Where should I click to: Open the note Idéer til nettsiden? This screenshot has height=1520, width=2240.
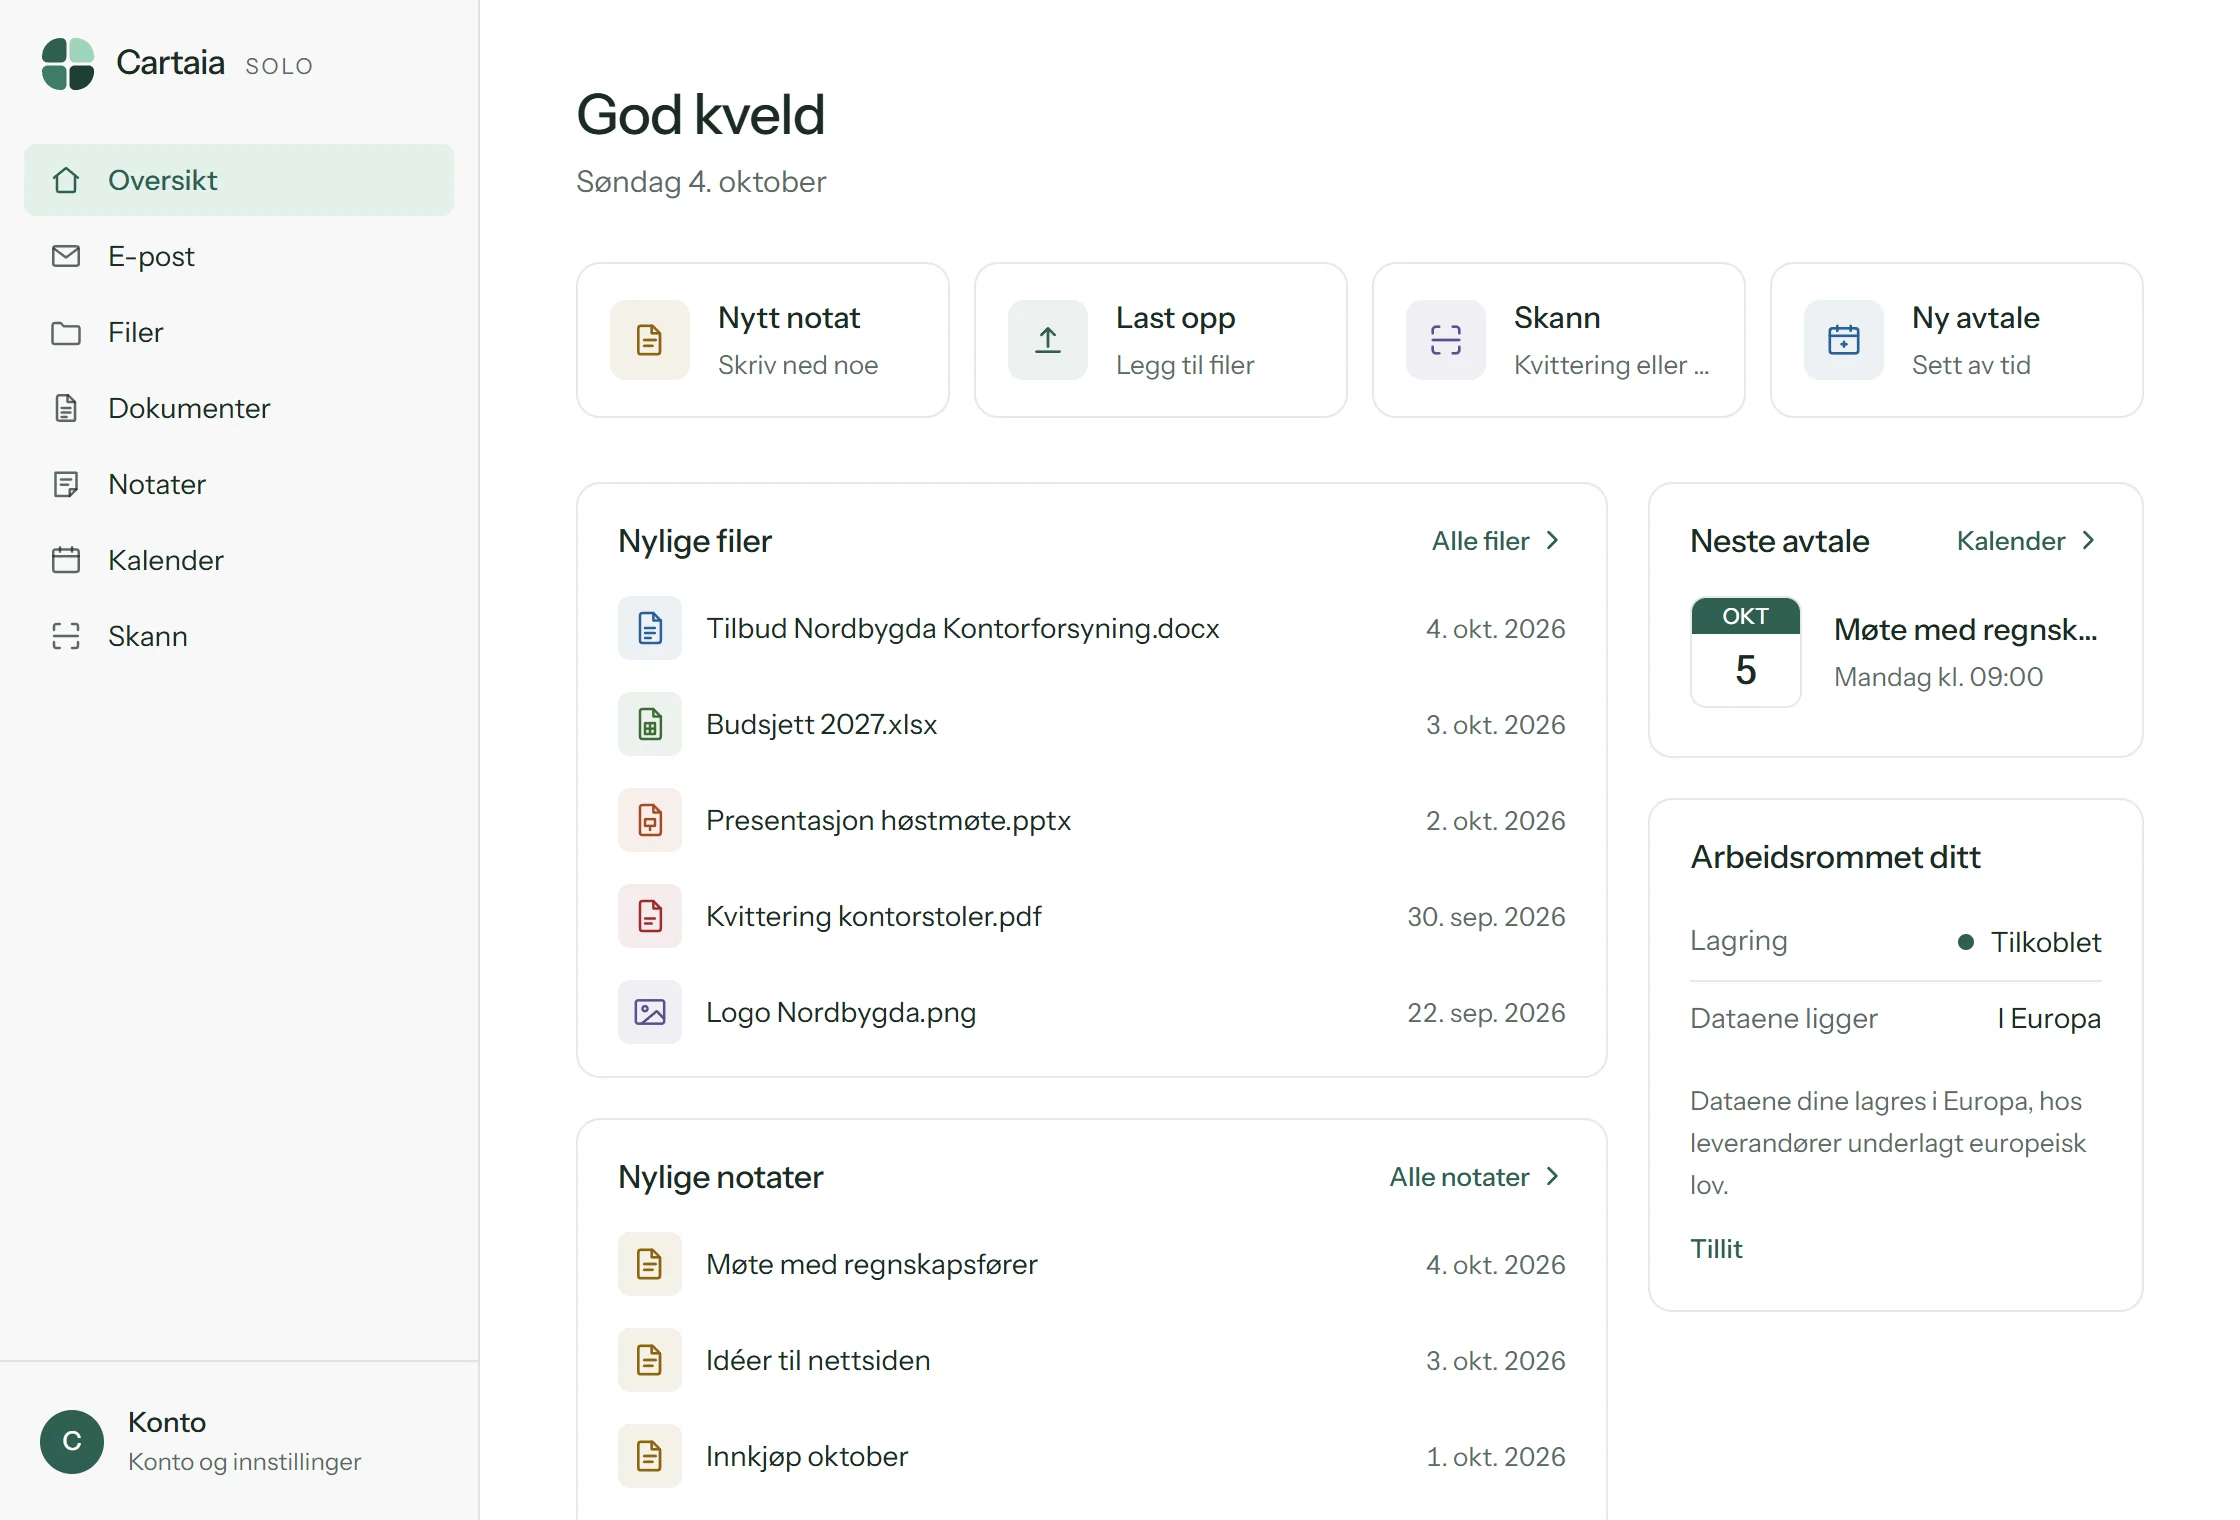(x=1092, y=1360)
